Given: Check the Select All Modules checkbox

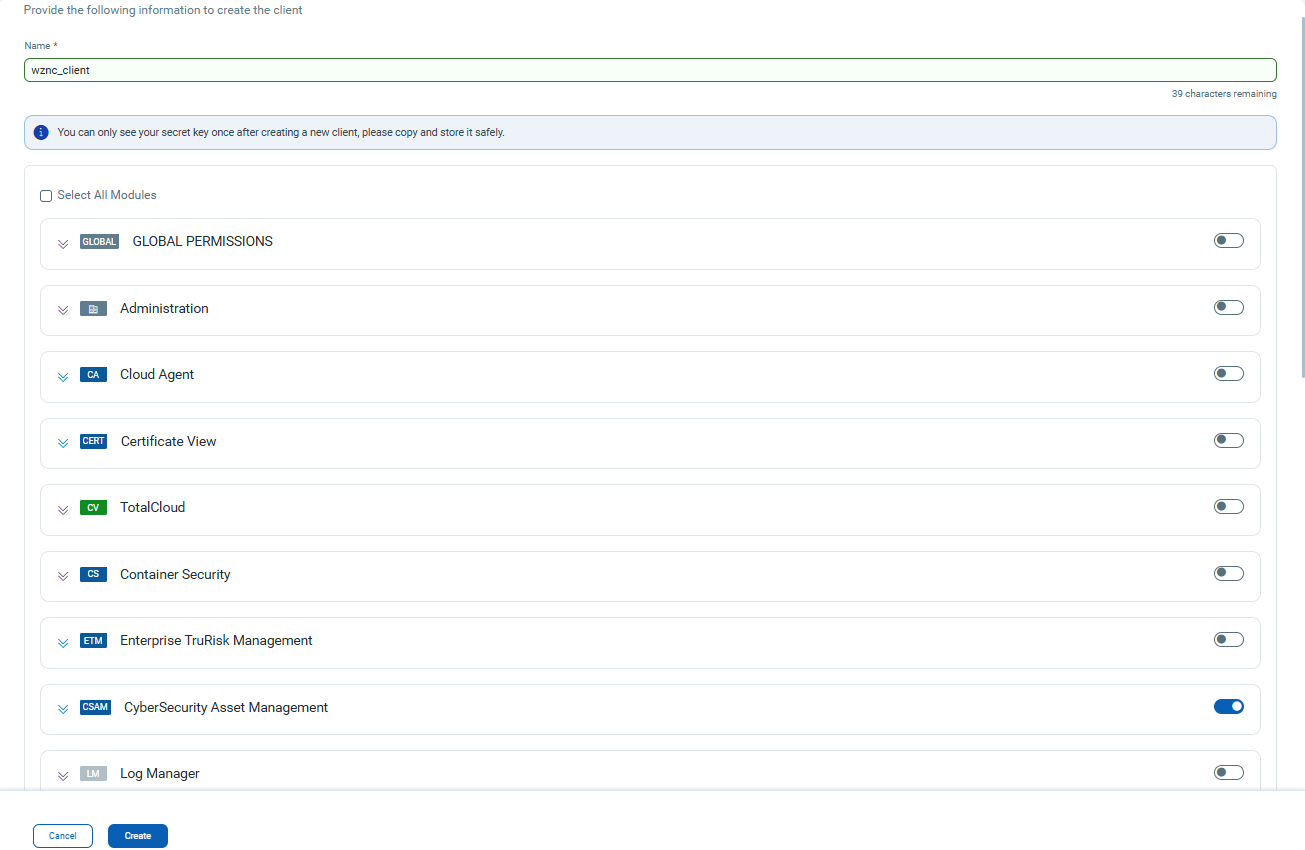Looking at the screenshot, I should point(46,196).
